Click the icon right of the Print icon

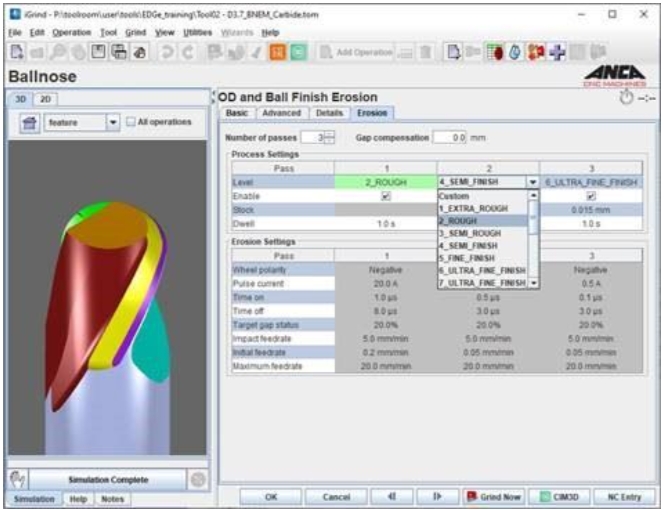coord(140,52)
